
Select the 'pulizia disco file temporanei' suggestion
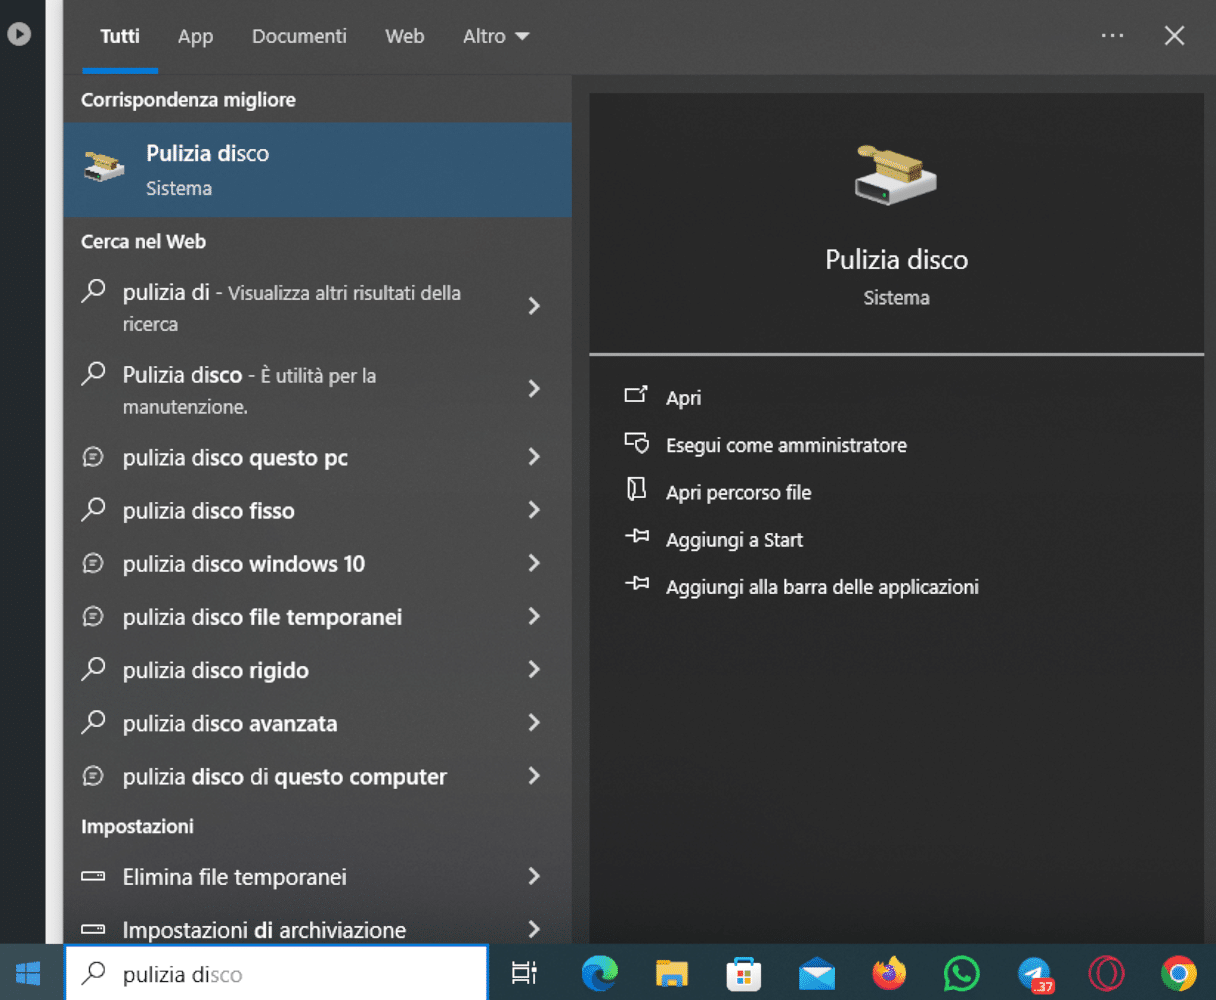click(x=317, y=616)
